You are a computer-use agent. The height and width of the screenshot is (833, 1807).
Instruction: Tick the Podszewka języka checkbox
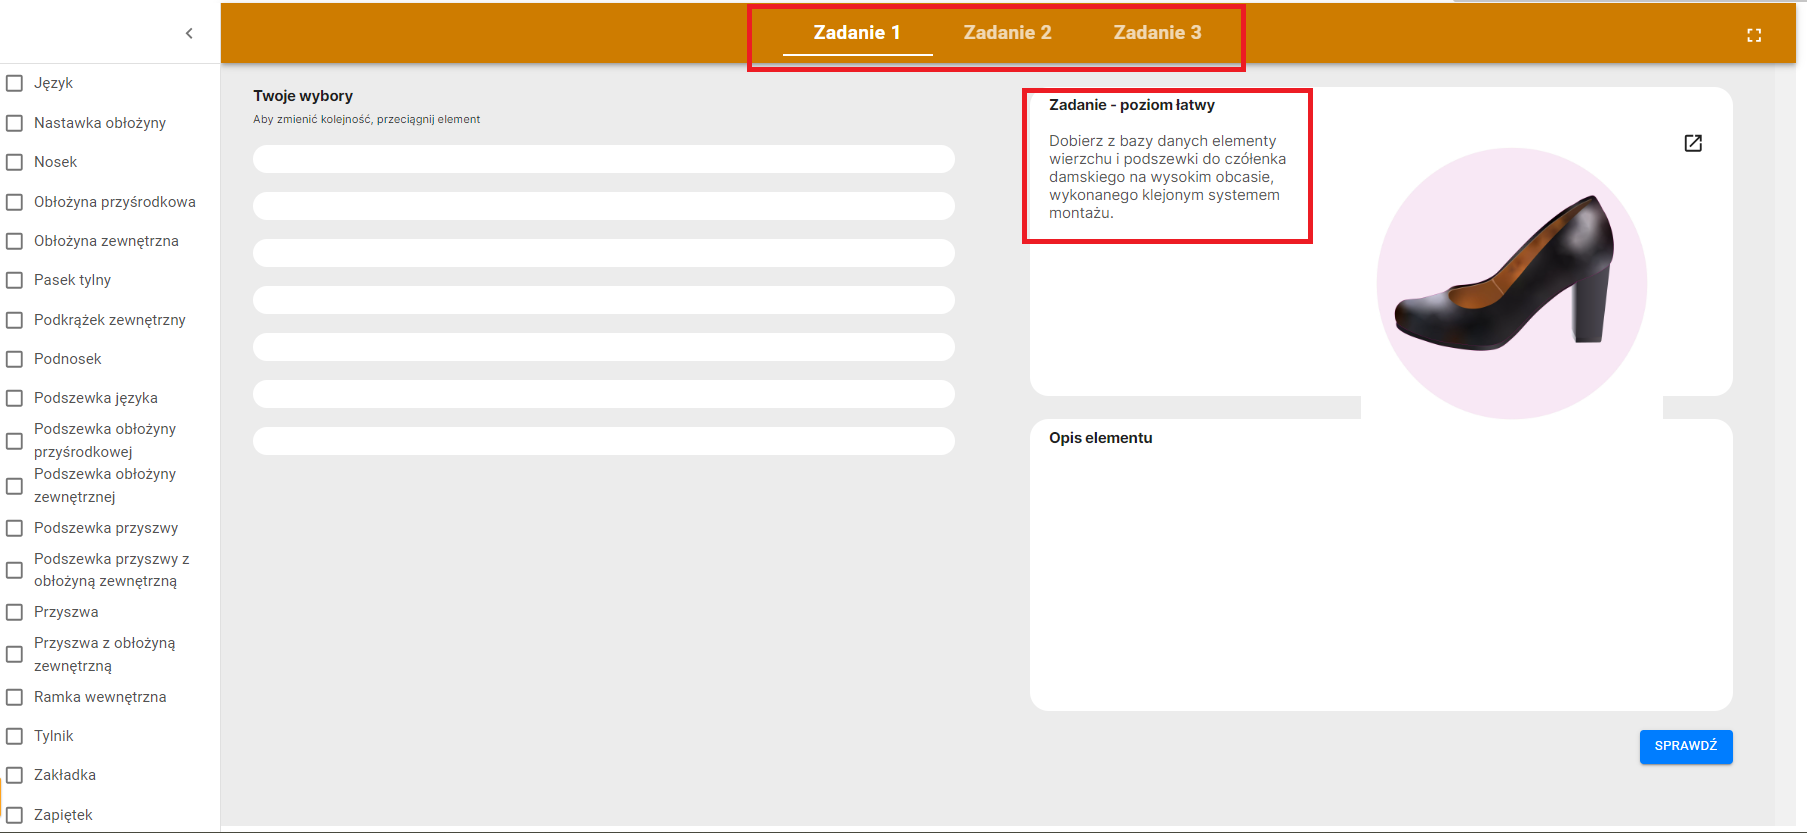pos(15,398)
